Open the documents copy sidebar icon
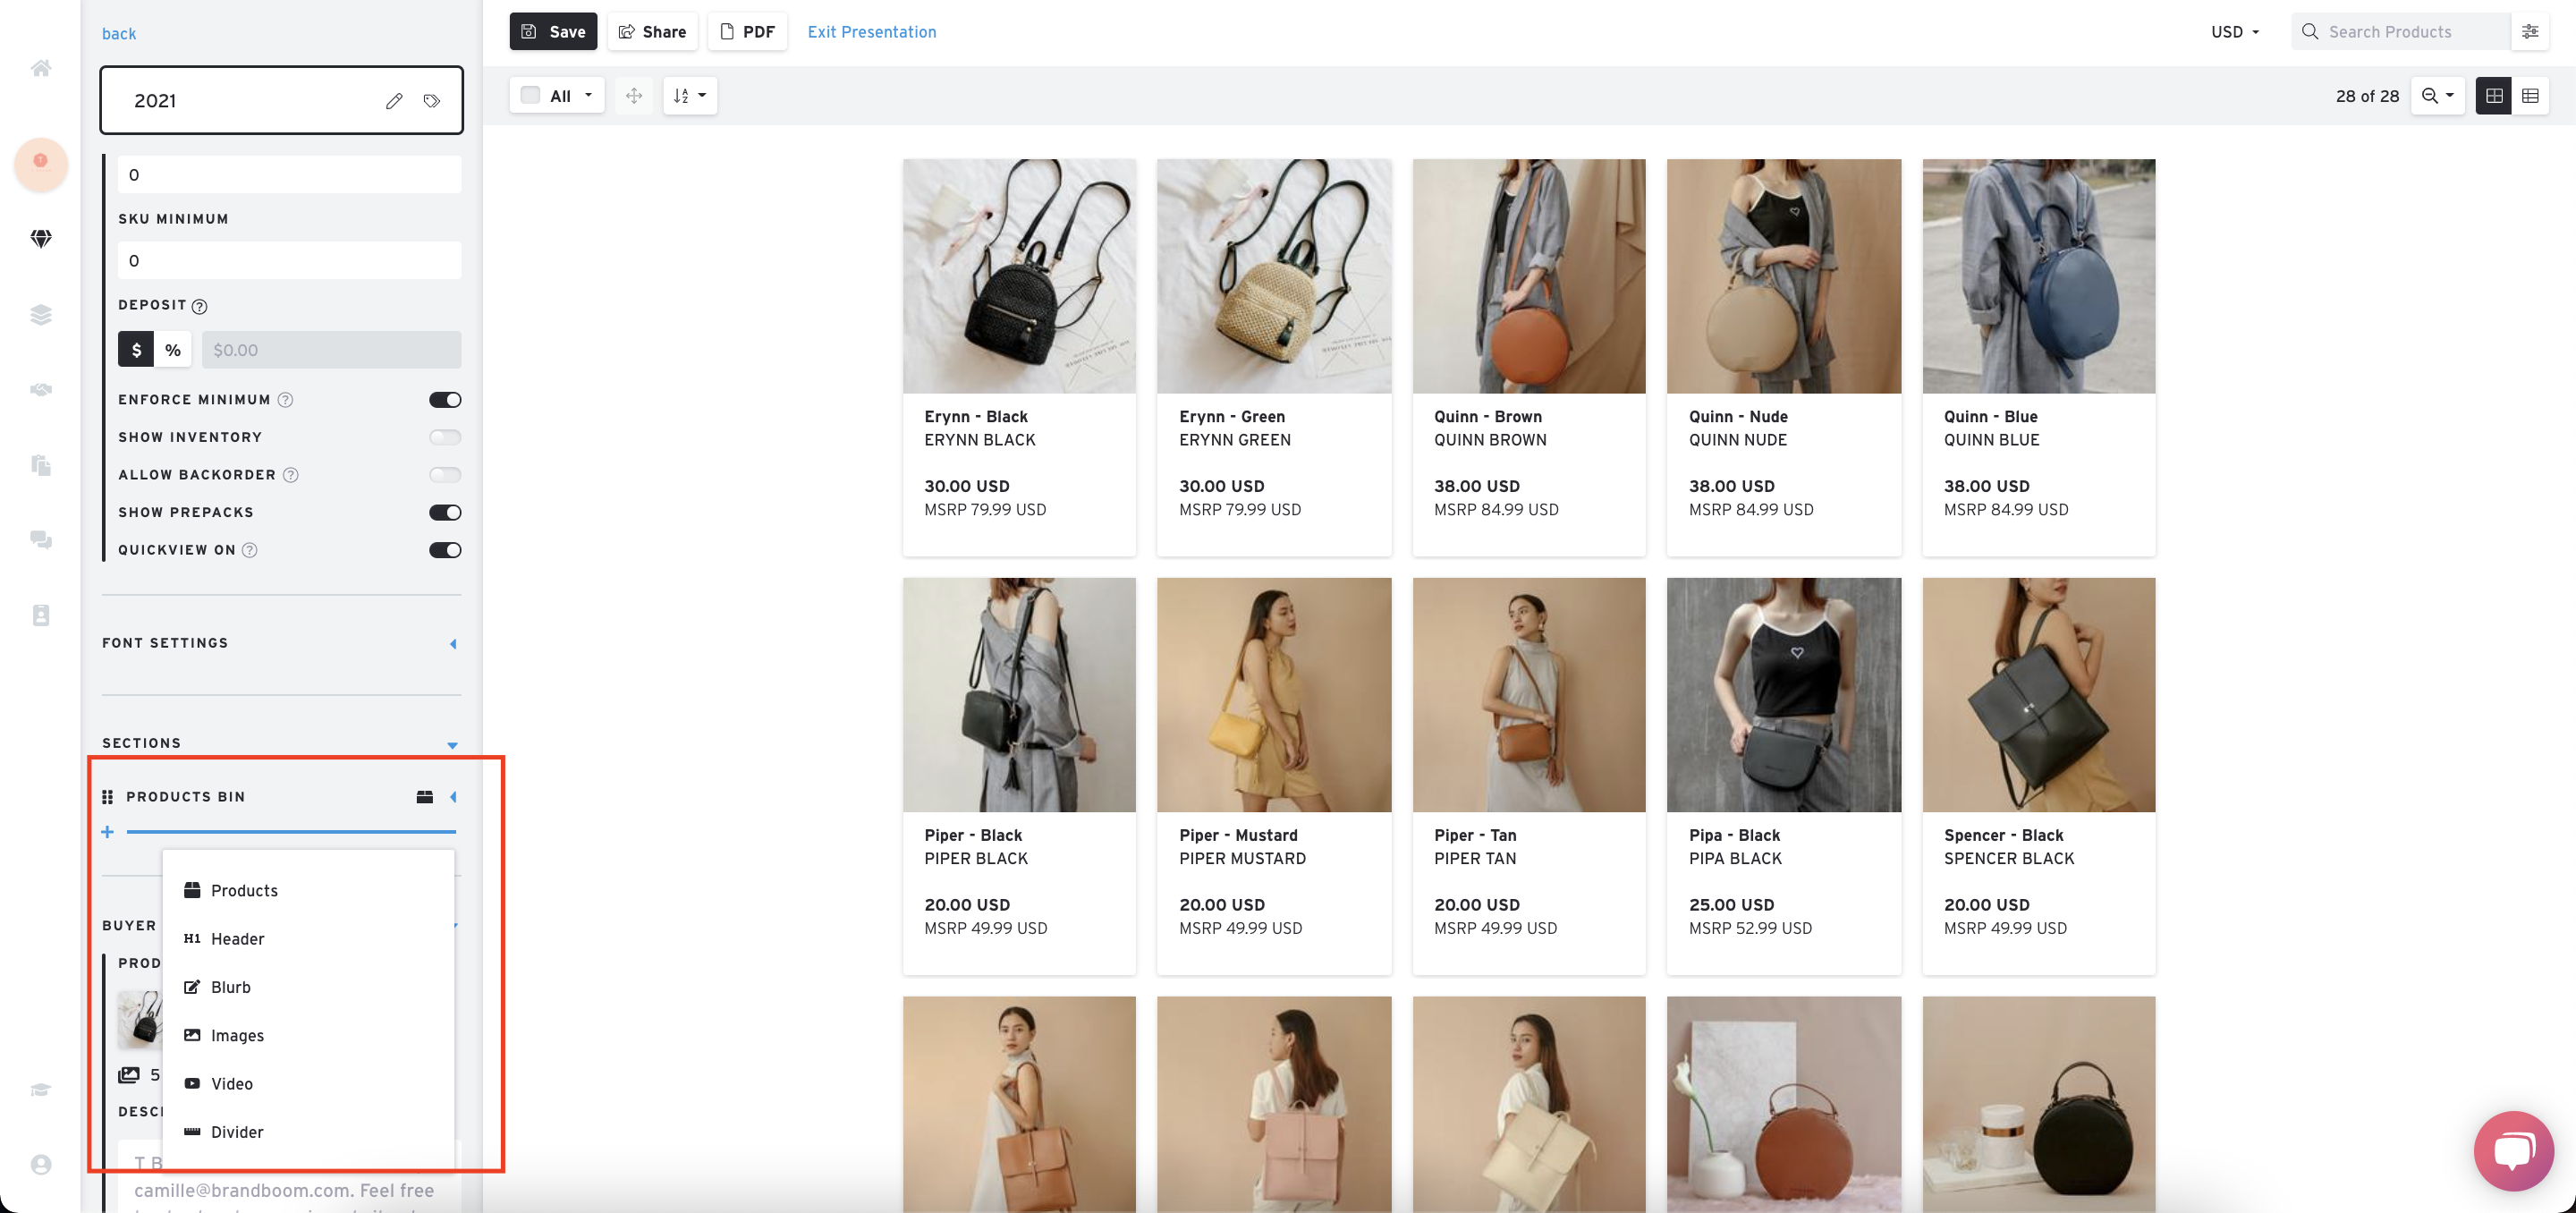Image resolution: width=2576 pixels, height=1213 pixels. (41, 465)
